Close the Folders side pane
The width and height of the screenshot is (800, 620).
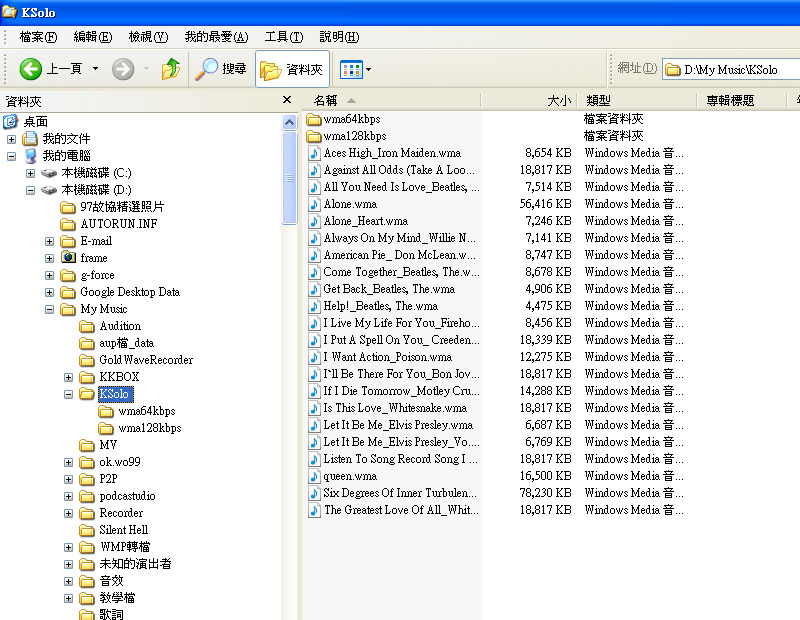287,100
